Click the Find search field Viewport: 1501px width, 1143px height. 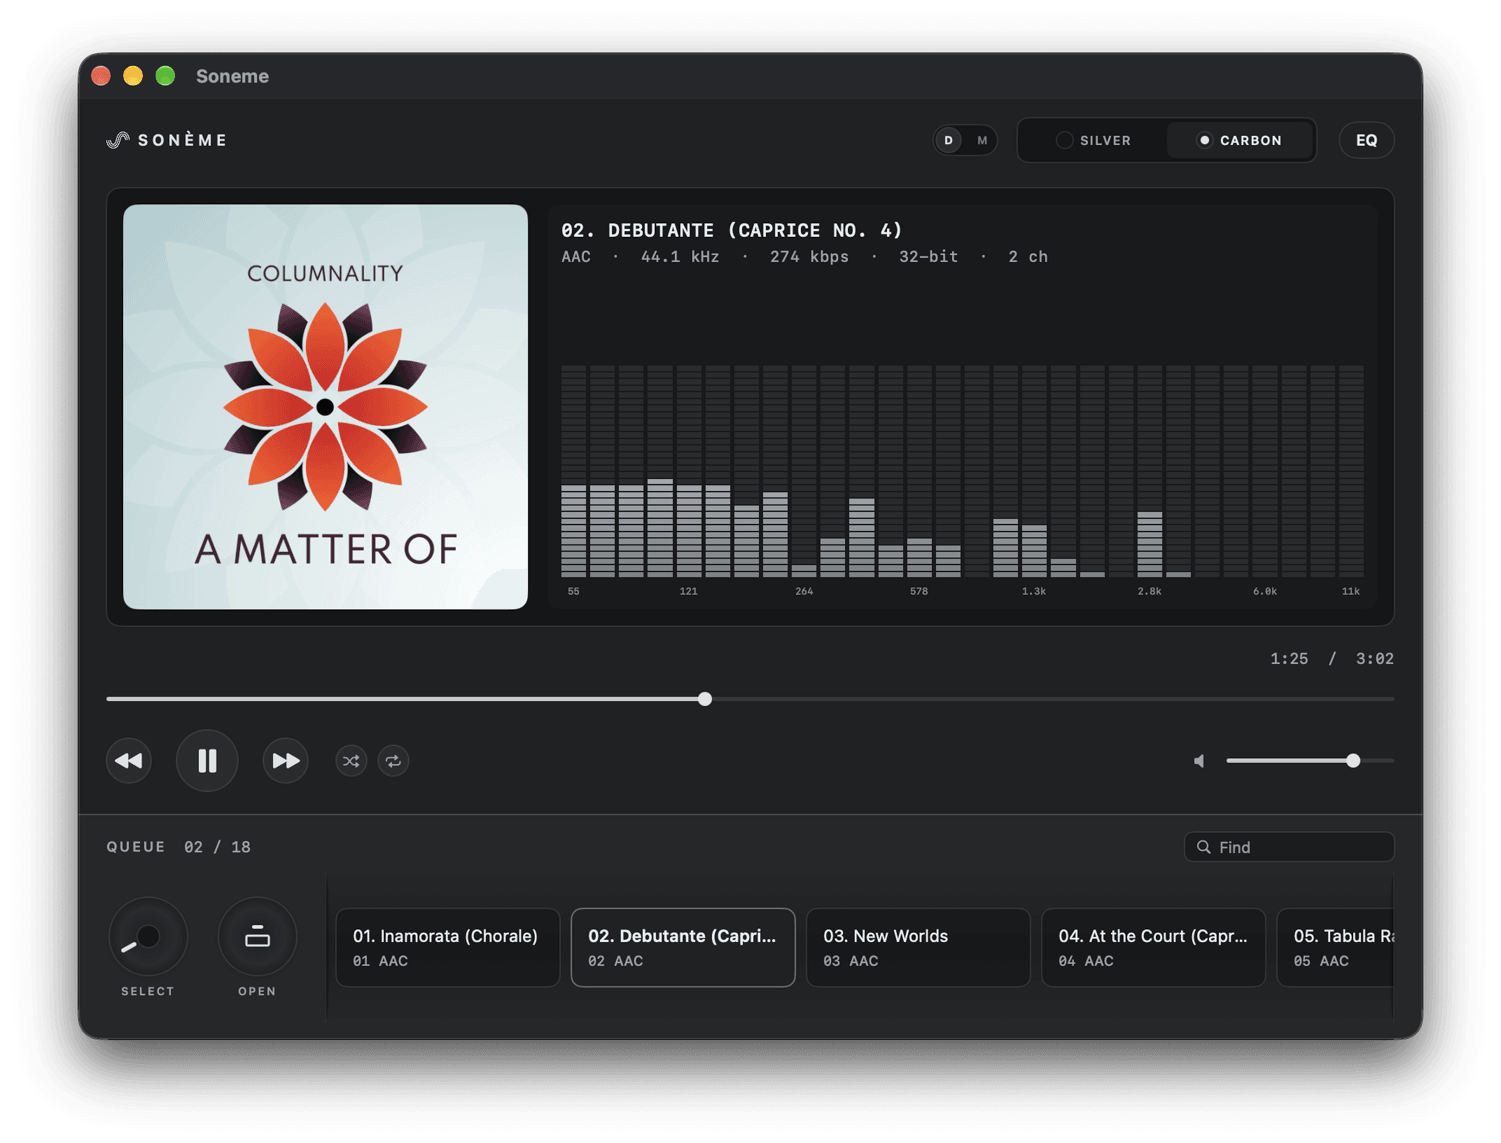tap(1289, 847)
